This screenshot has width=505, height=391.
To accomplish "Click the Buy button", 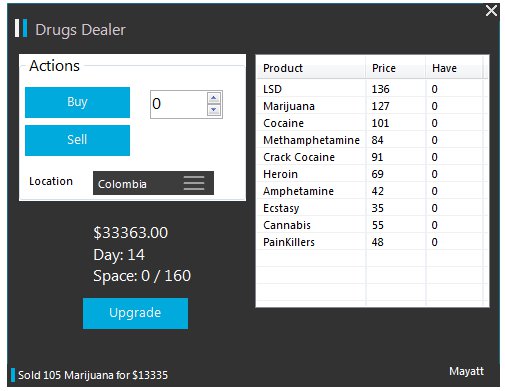I will (77, 102).
